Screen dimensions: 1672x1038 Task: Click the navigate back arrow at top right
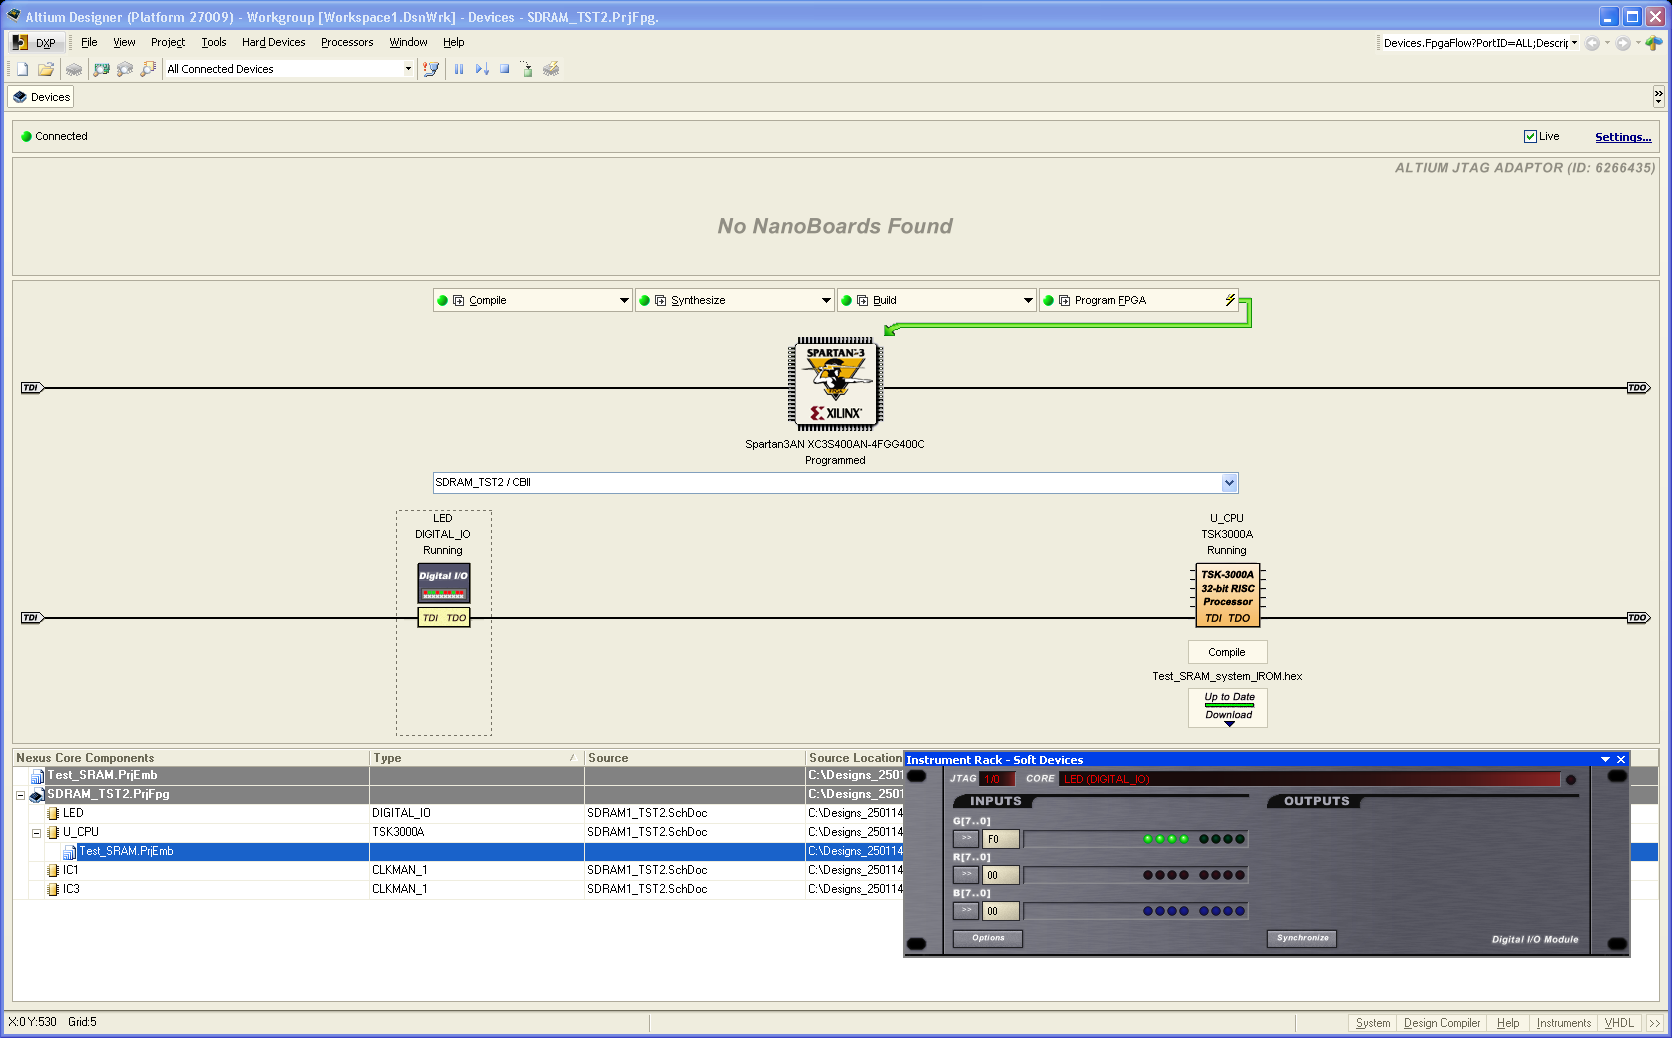click(1592, 43)
